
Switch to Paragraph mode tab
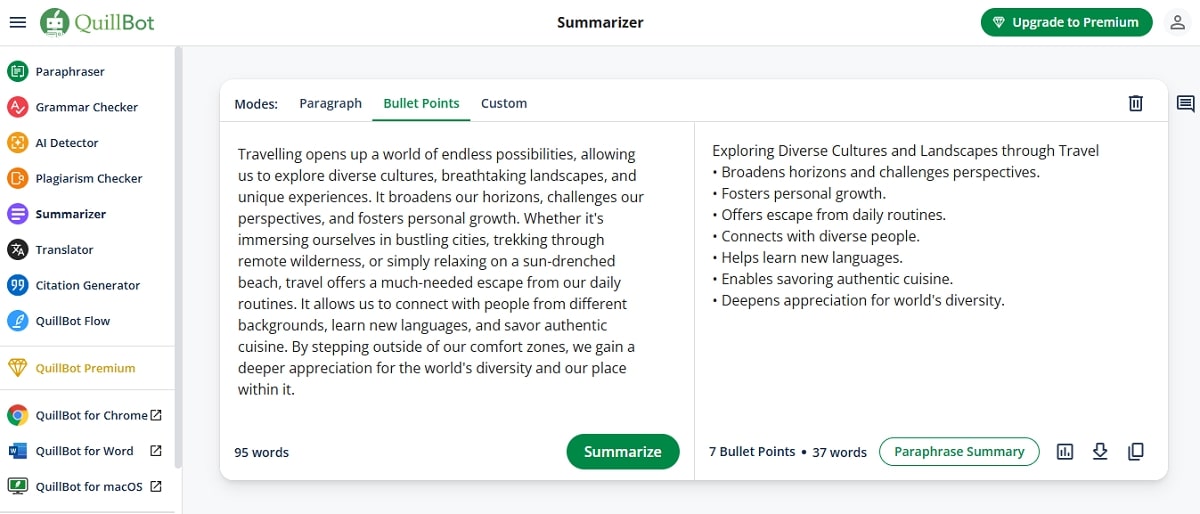pyautogui.click(x=330, y=103)
